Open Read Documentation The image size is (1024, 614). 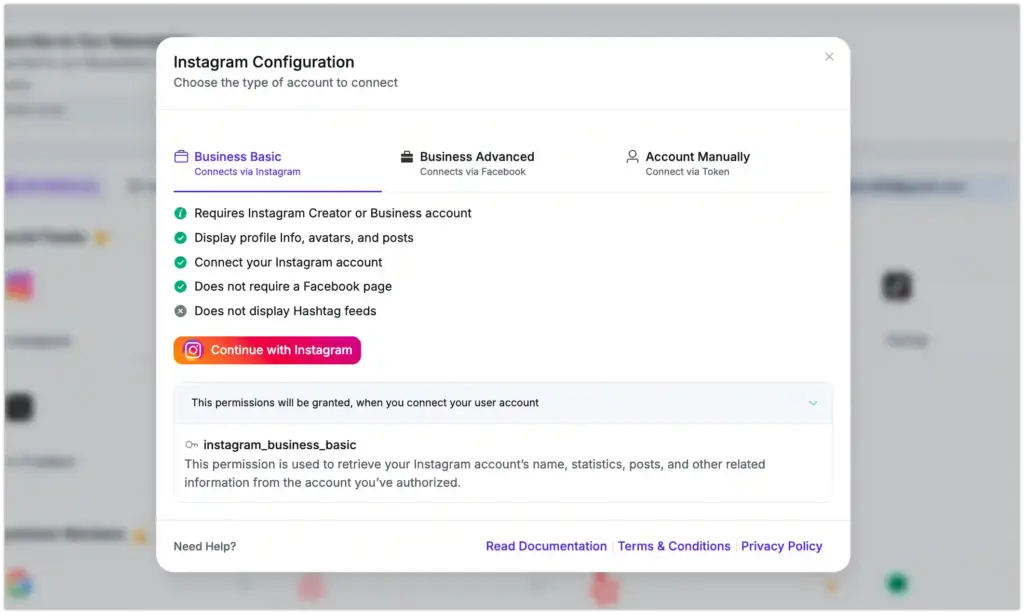(x=546, y=546)
